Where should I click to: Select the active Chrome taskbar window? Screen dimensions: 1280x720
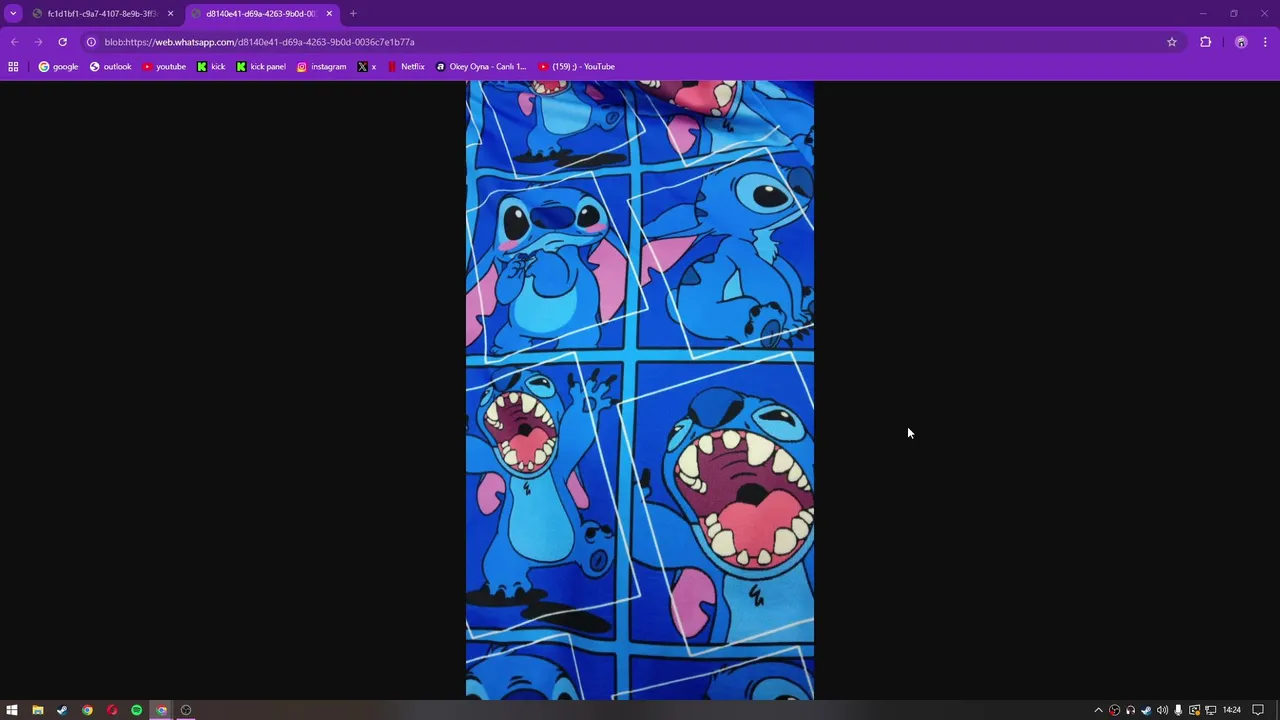pyautogui.click(x=161, y=710)
